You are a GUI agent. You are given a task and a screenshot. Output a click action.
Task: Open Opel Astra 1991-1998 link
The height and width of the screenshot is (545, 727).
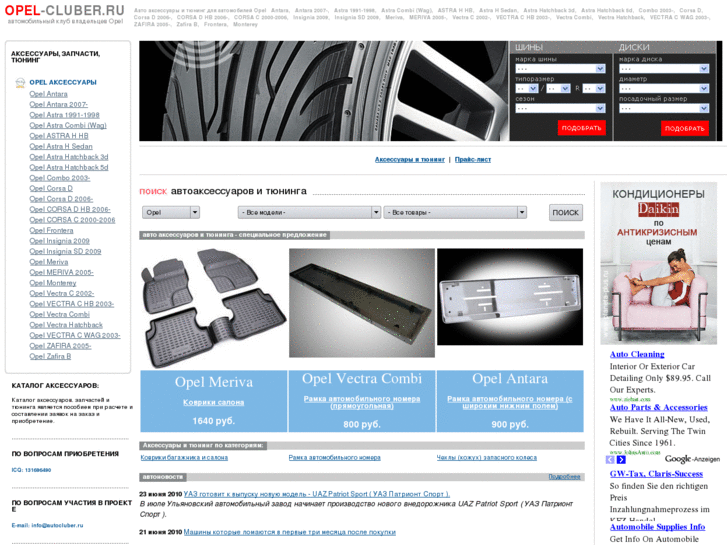[64, 115]
